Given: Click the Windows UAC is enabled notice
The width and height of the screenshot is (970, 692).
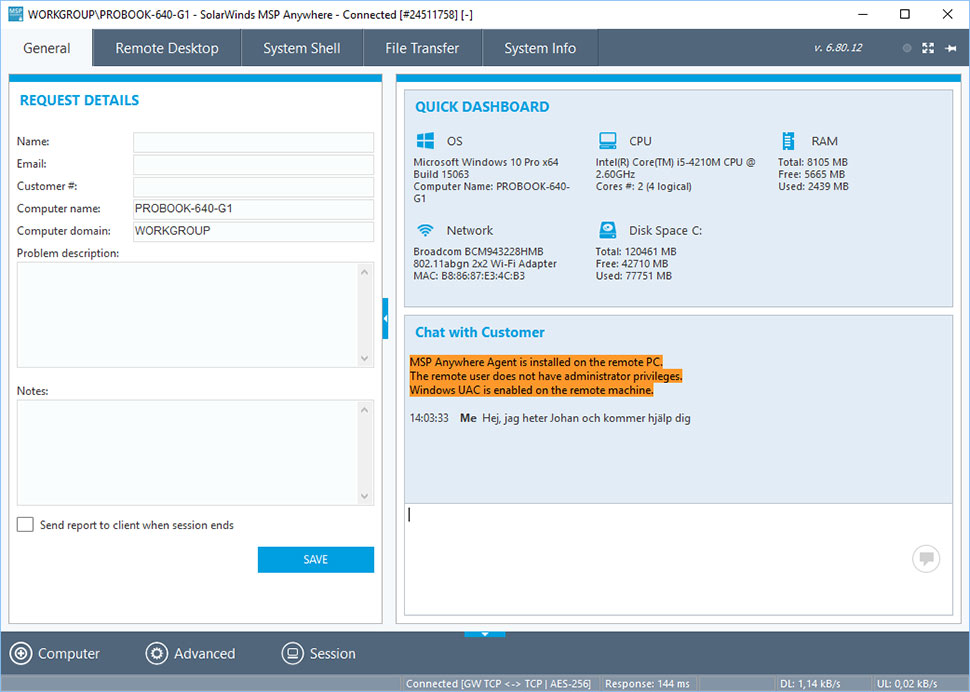Looking at the screenshot, I should pyautogui.click(x=531, y=390).
